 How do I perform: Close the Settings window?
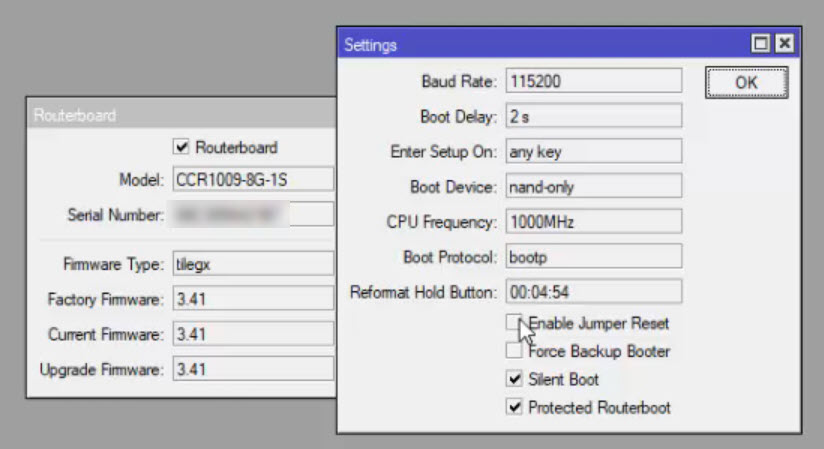(x=785, y=43)
